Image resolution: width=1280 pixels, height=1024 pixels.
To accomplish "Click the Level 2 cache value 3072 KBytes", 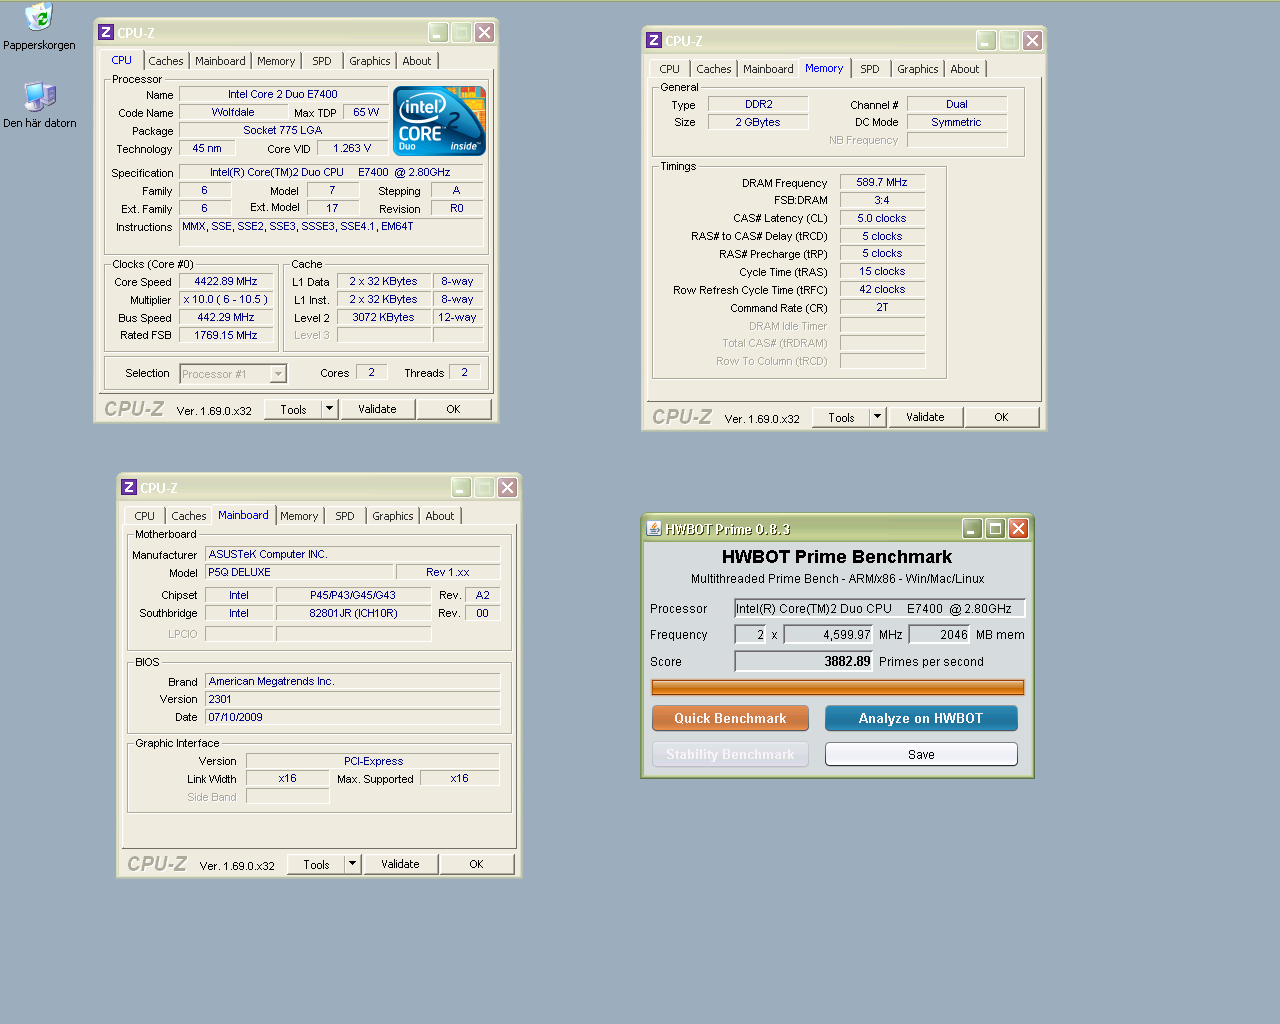I will click(x=383, y=317).
